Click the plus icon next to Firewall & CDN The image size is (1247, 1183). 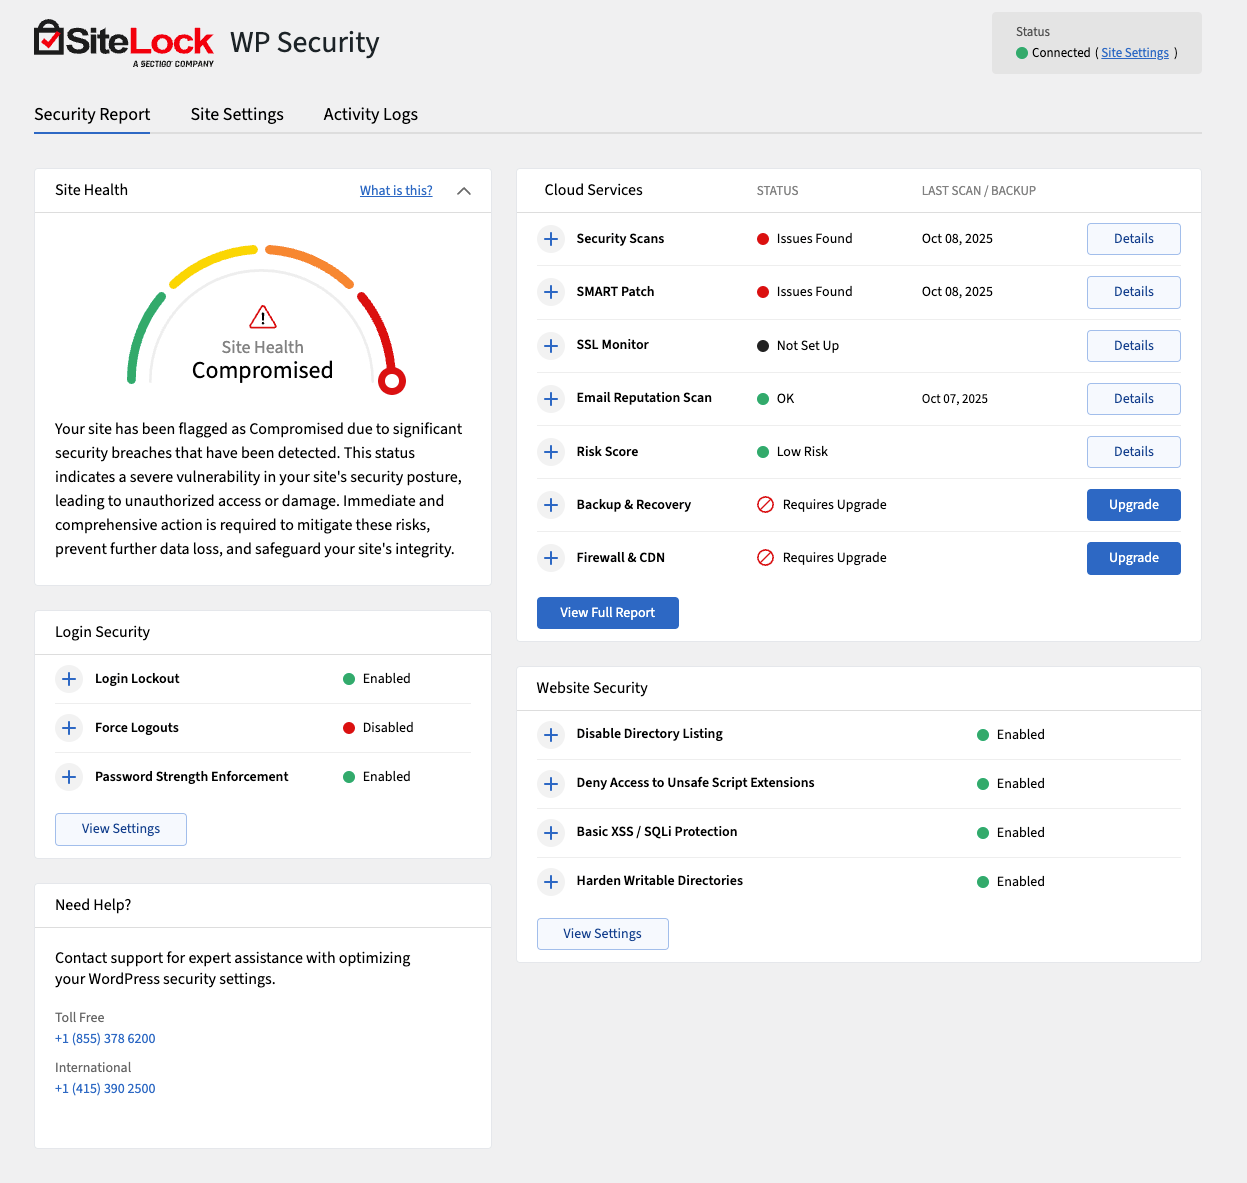[x=551, y=558]
